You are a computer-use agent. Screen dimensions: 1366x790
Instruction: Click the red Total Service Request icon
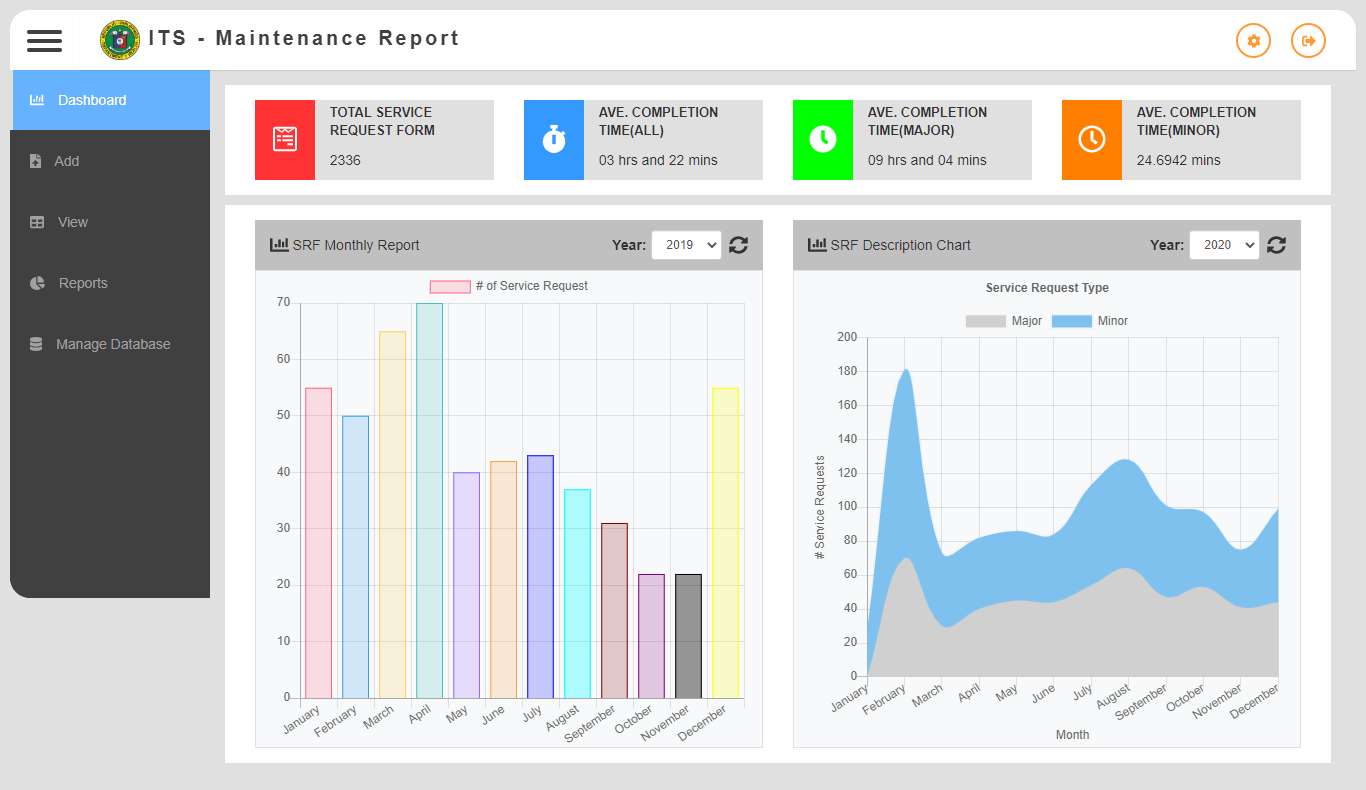285,140
